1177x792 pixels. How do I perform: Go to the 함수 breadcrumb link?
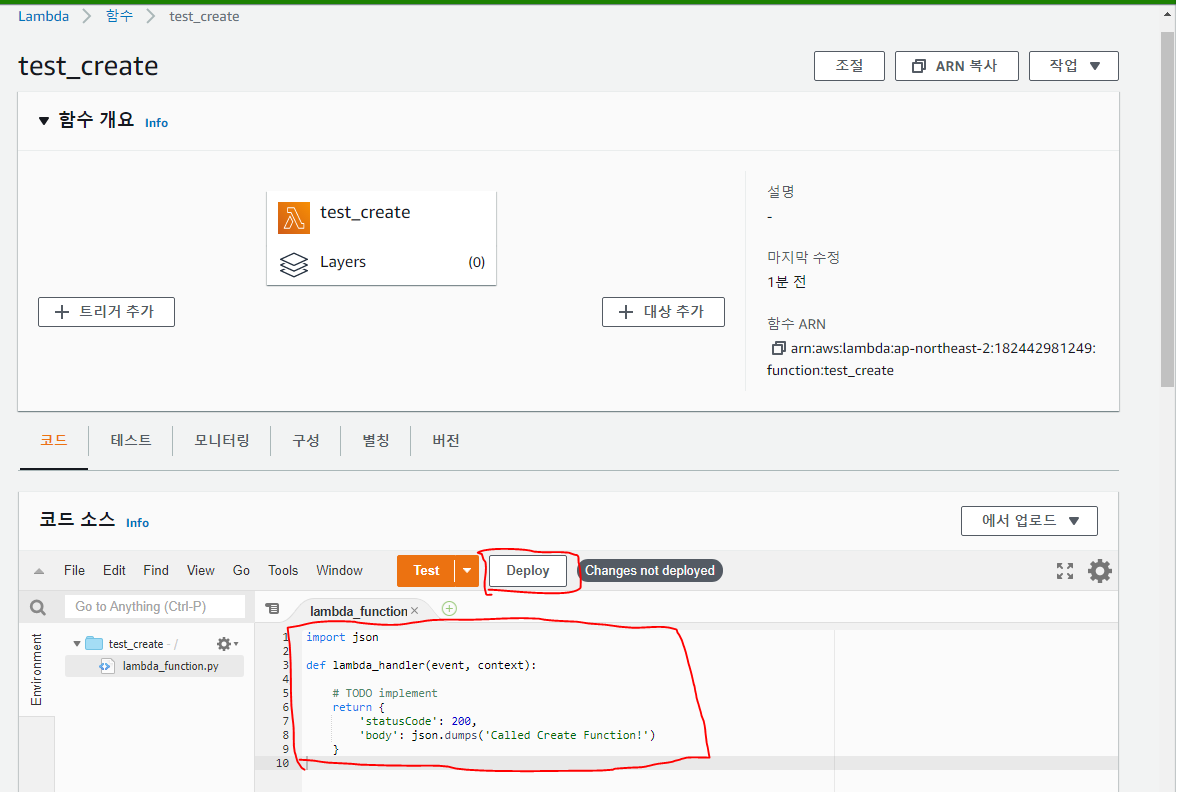[x=119, y=17]
